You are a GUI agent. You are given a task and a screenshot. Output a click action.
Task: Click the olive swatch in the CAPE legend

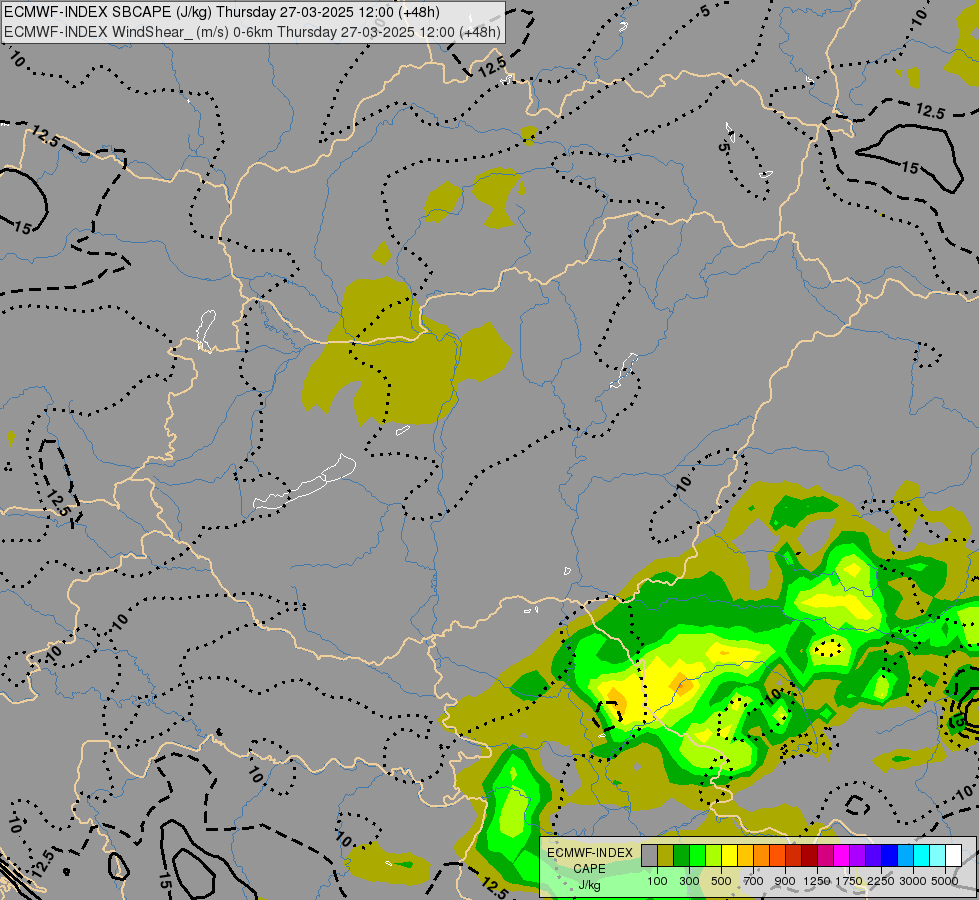coord(666,856)
